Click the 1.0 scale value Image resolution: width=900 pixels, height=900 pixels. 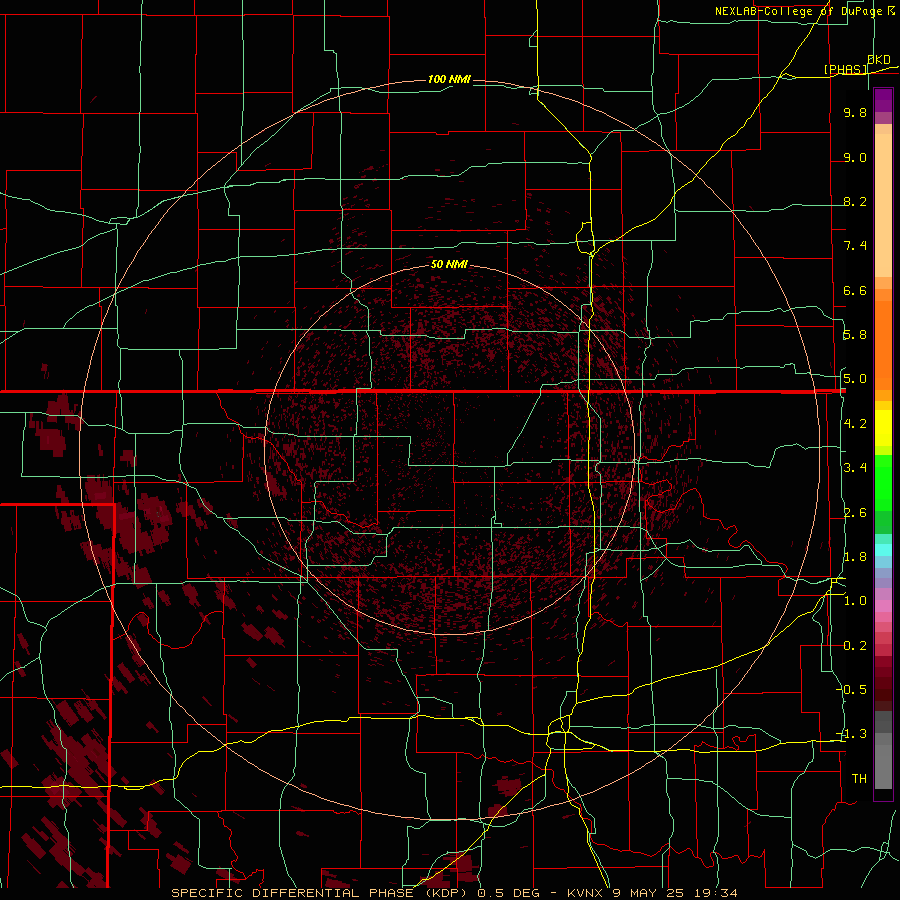tap(855, 601)
